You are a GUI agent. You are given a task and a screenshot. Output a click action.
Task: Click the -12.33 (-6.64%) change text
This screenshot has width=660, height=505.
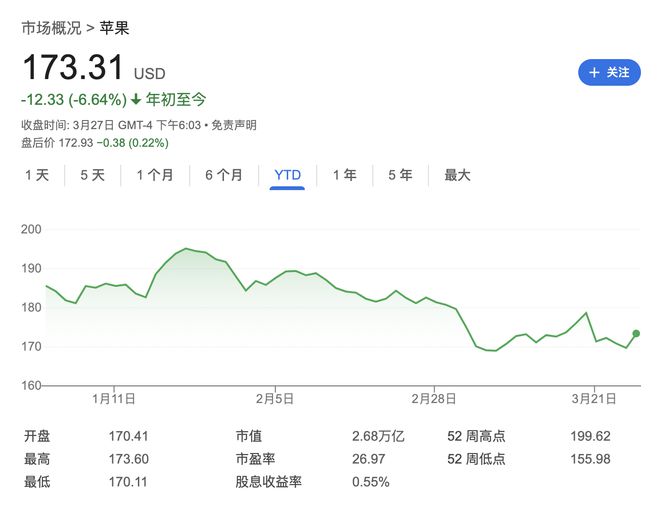pyautogui.click(x=74, y=100)
